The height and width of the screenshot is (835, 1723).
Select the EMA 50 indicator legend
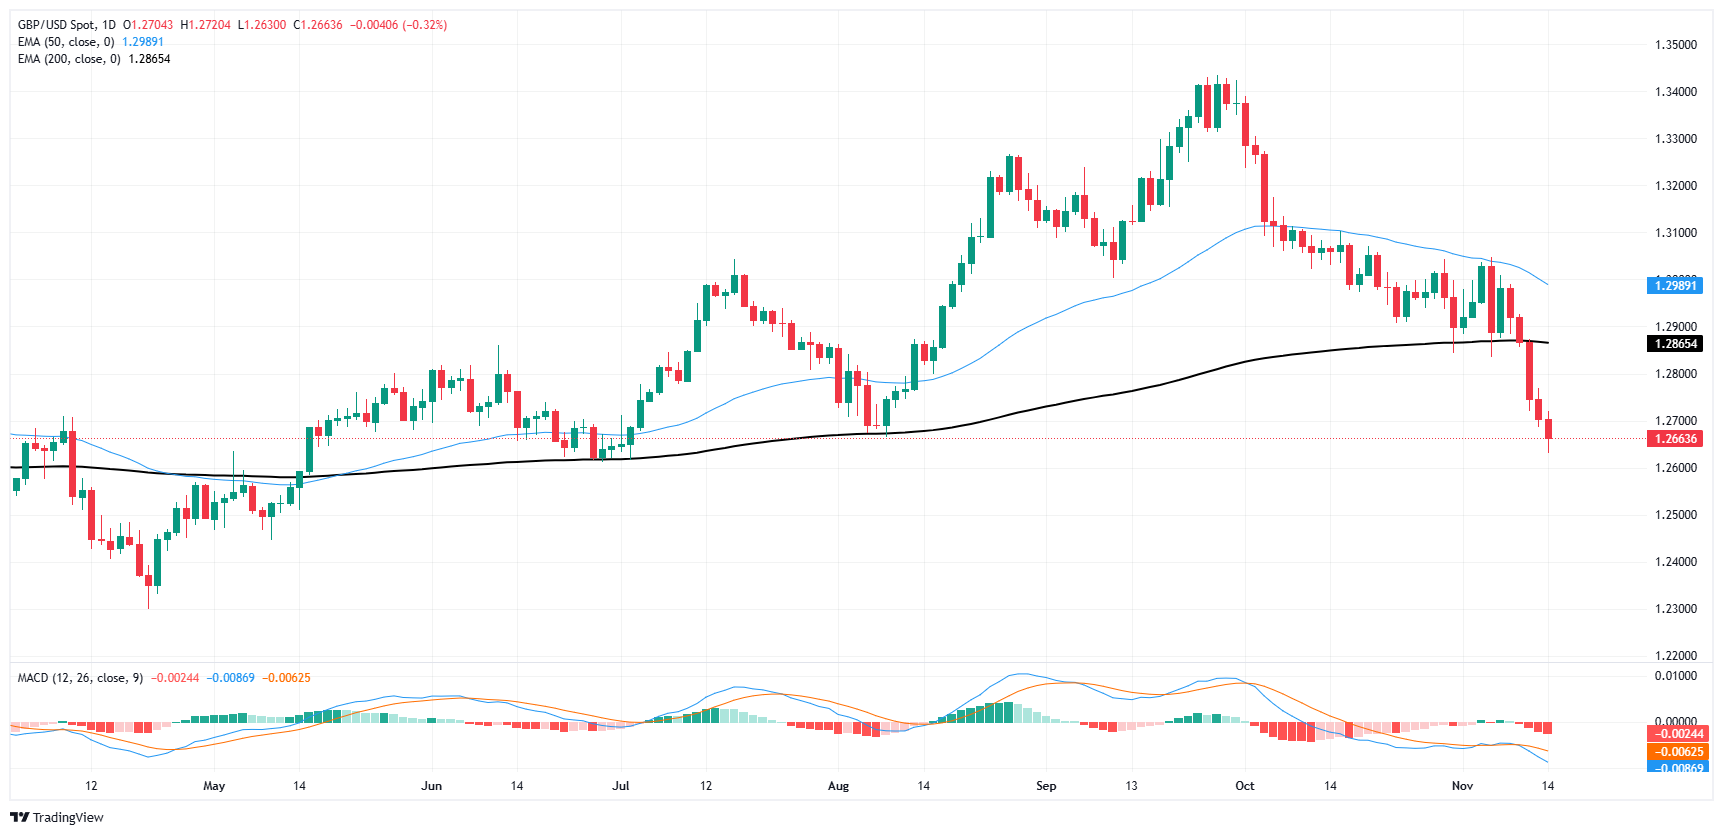(68, 42)
